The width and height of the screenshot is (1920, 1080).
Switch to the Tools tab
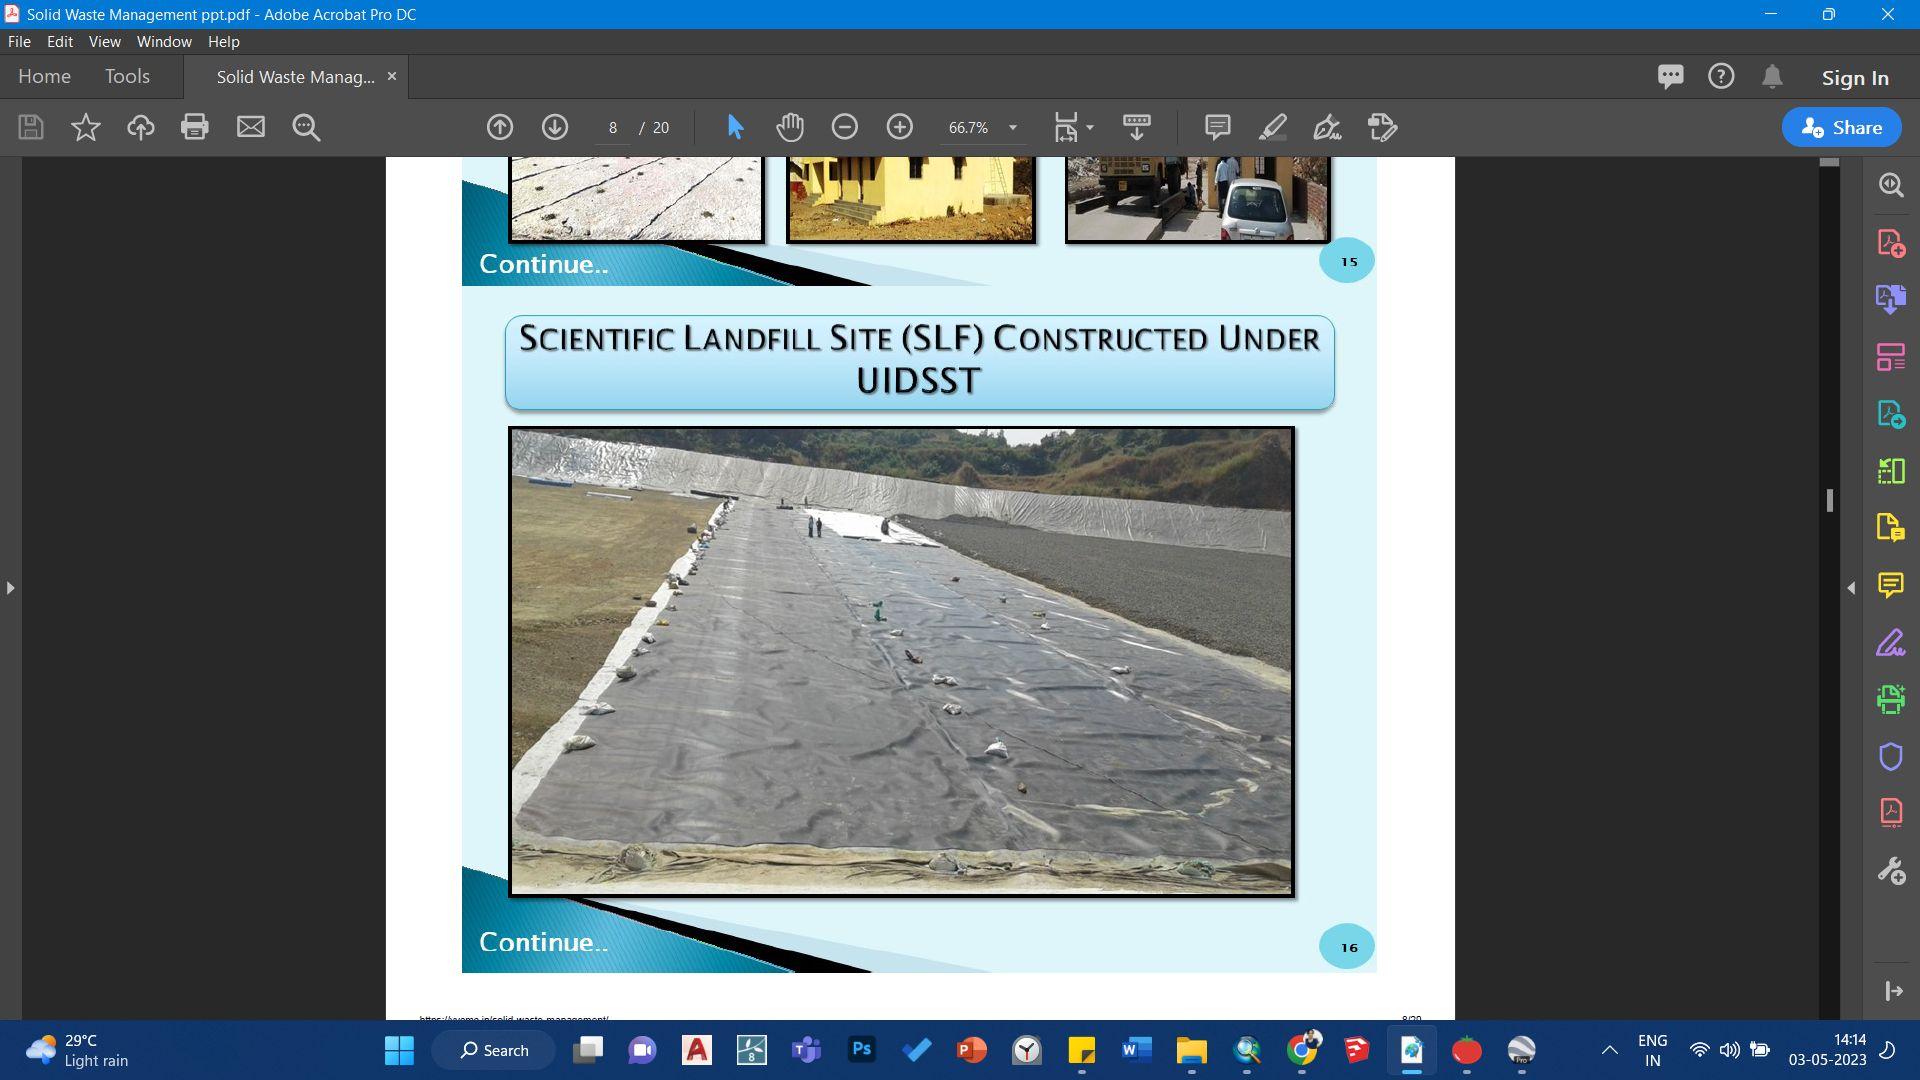tap(127, 77)
